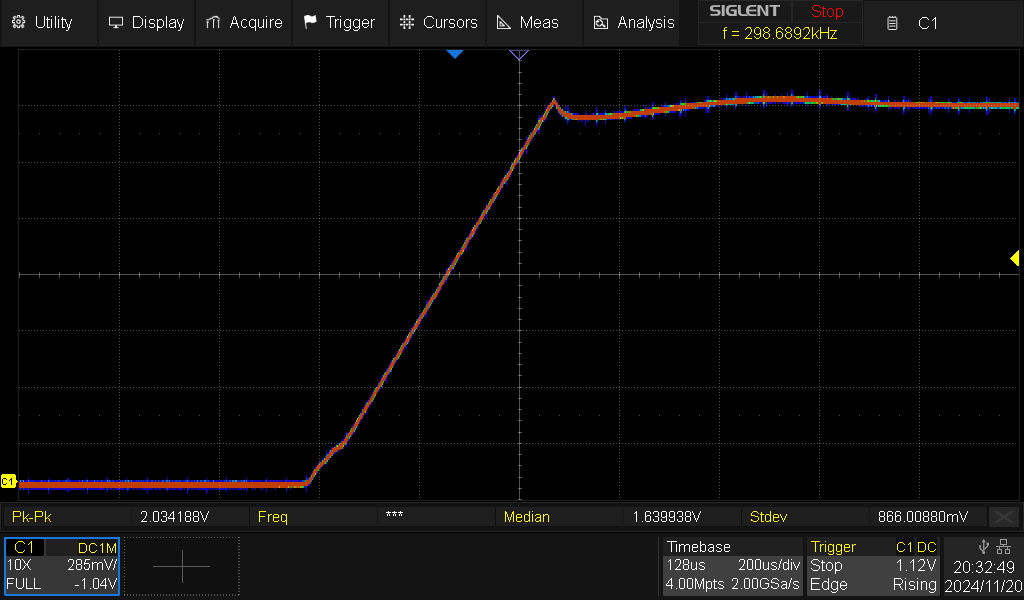The width and height of the screenshot is (1024, 600).
Task: Open the Utility menu
Action: coord(42,22)
